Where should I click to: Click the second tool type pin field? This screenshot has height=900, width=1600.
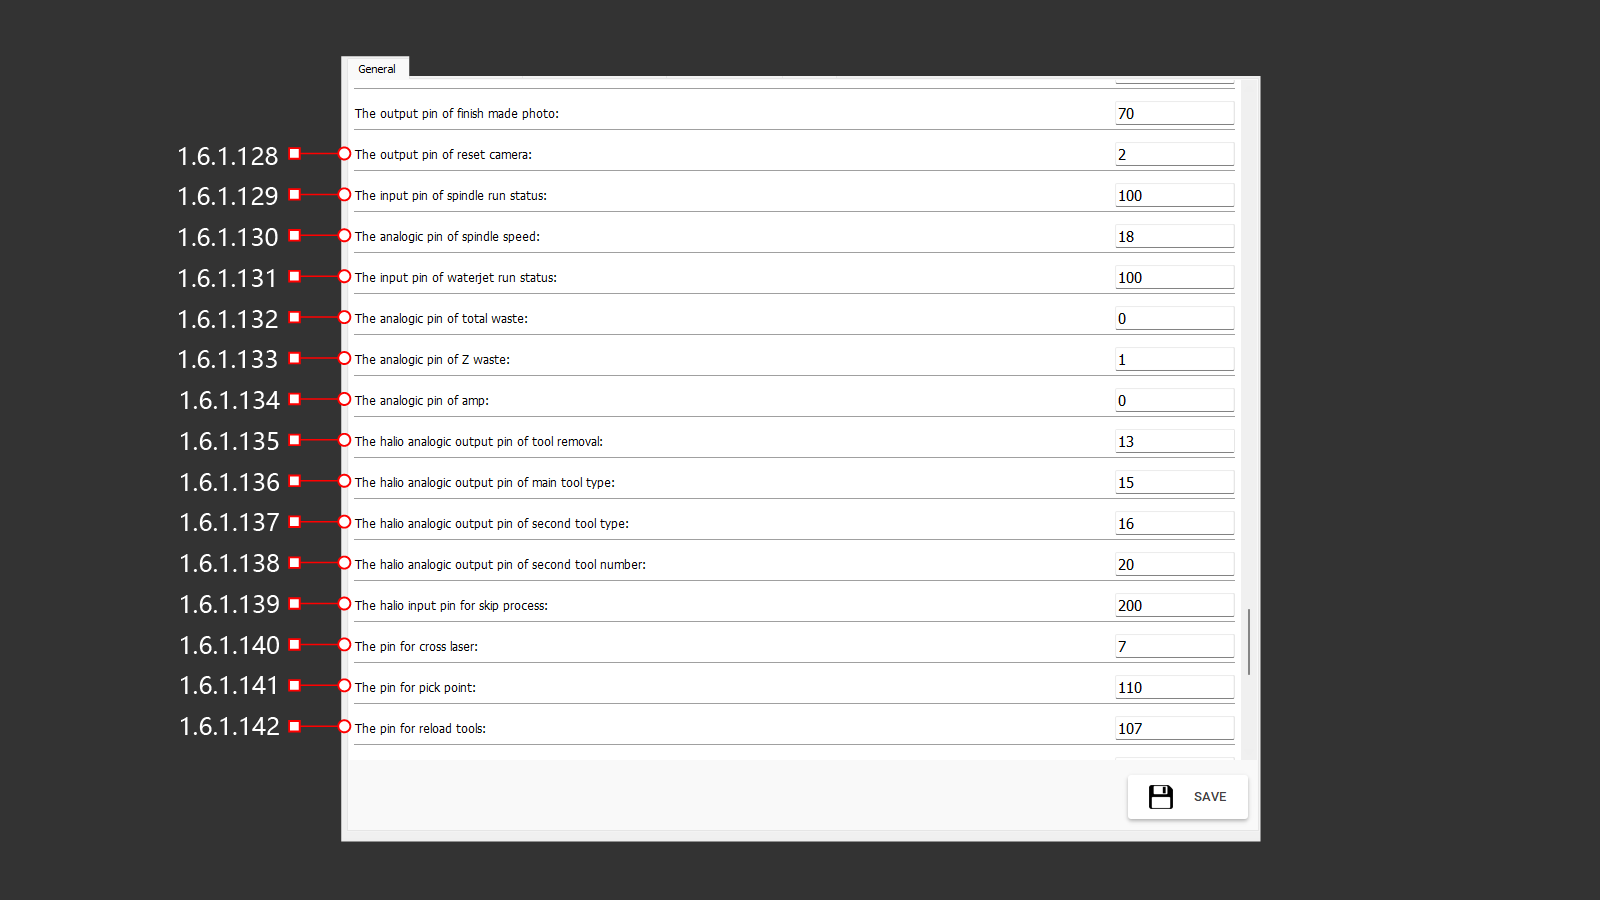click(1174, 524)
